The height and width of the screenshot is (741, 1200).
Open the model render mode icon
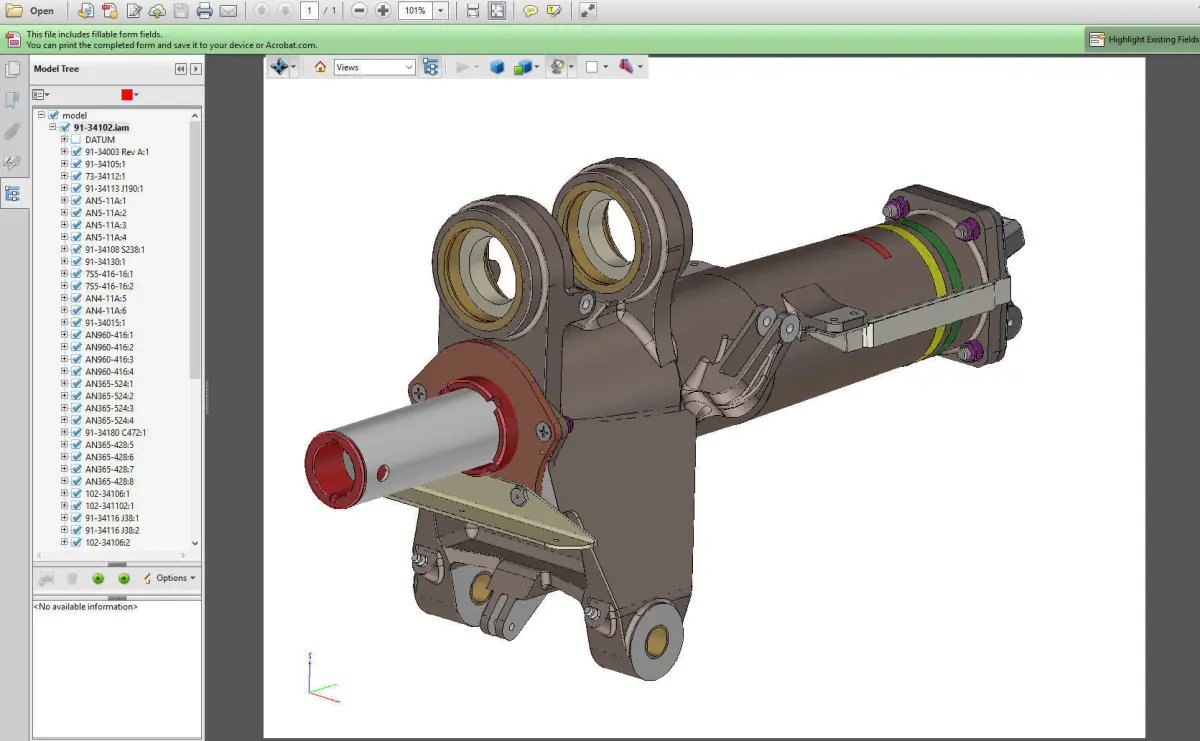coord(522,67)
